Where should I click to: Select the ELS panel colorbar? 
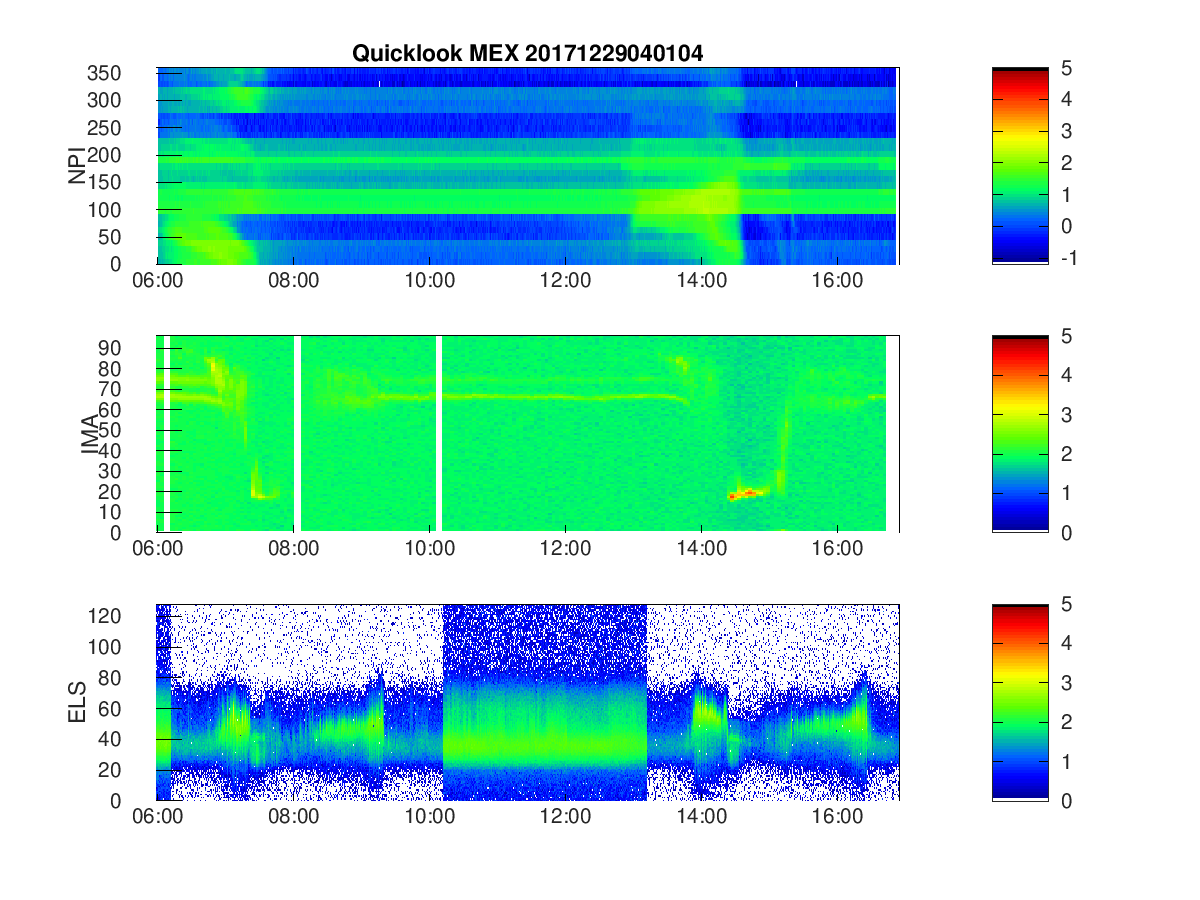pyautogui.click(x=1020, y=702)
